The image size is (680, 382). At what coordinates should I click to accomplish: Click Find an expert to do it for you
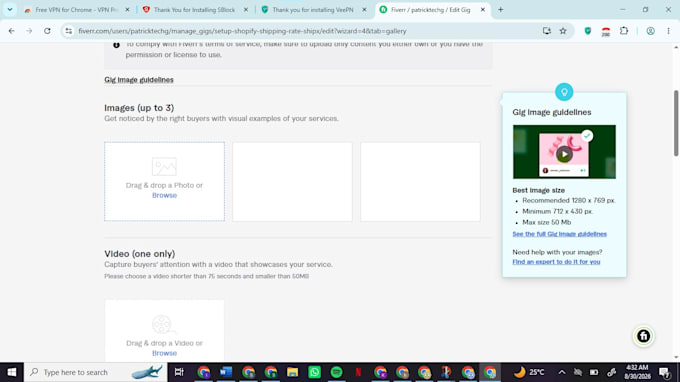tap(556, 261)
